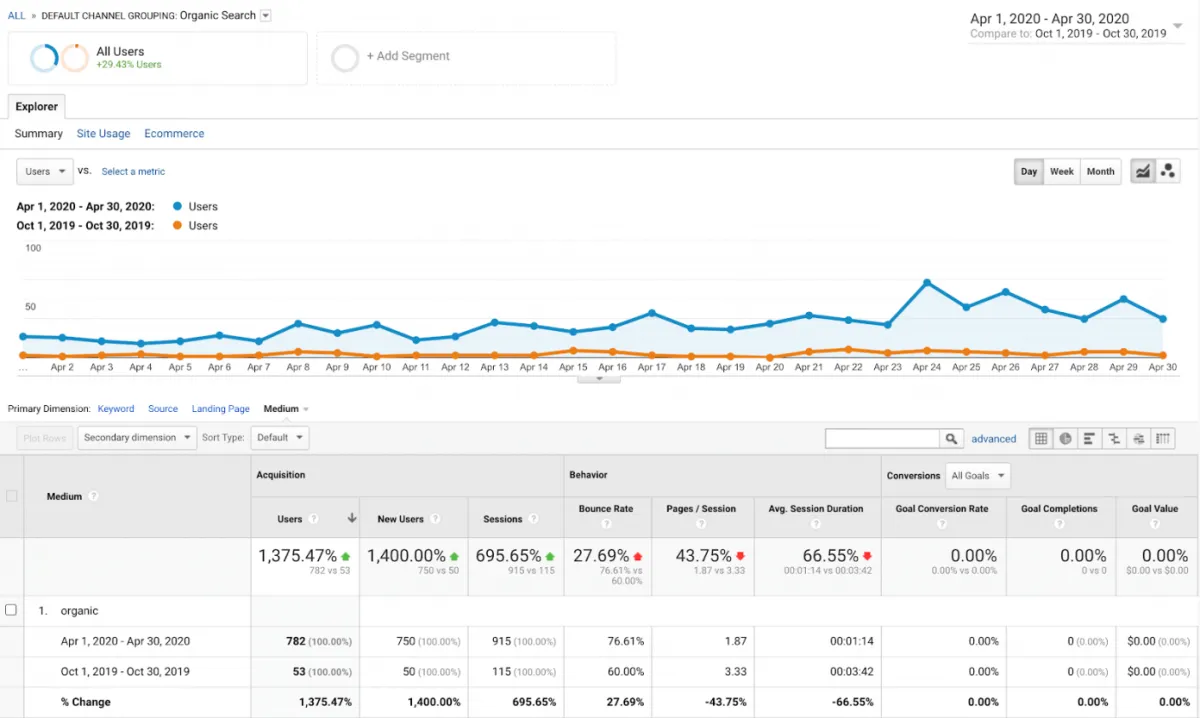
Task: Collapse the chart using the bottom handle
Action: (x=599, y=378)
